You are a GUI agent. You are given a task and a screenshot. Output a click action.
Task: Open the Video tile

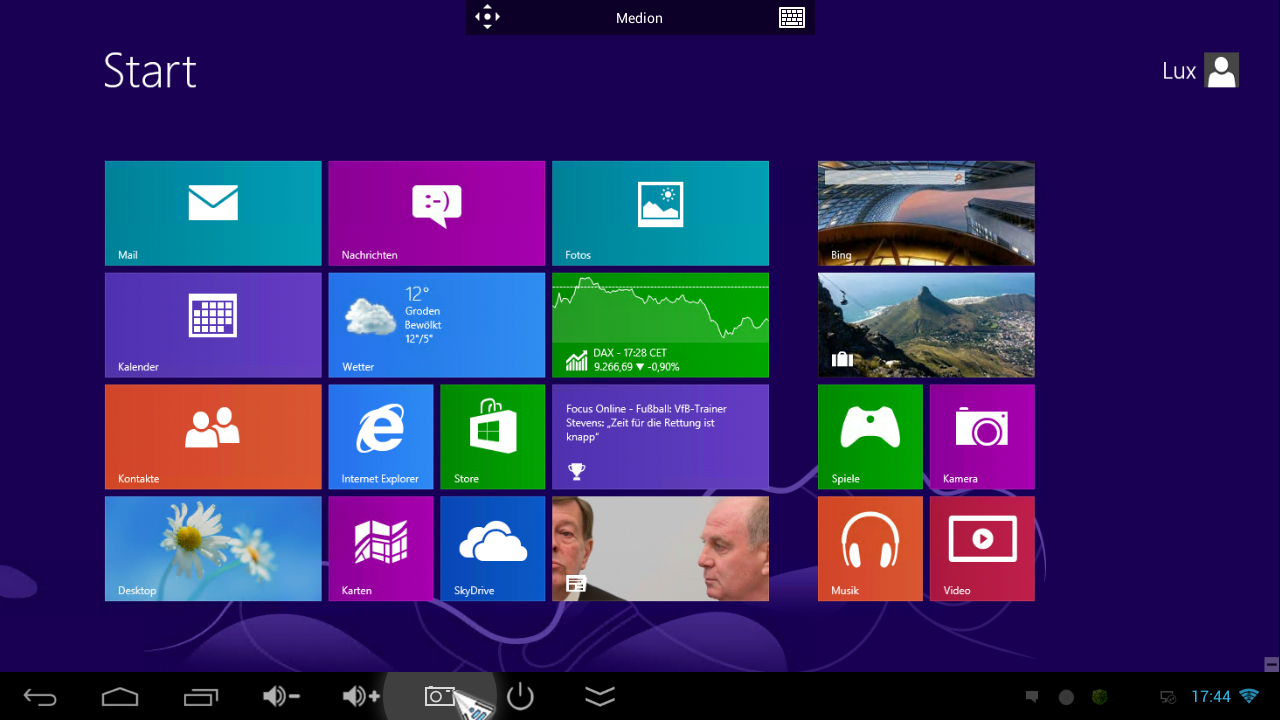coord(982,549)
